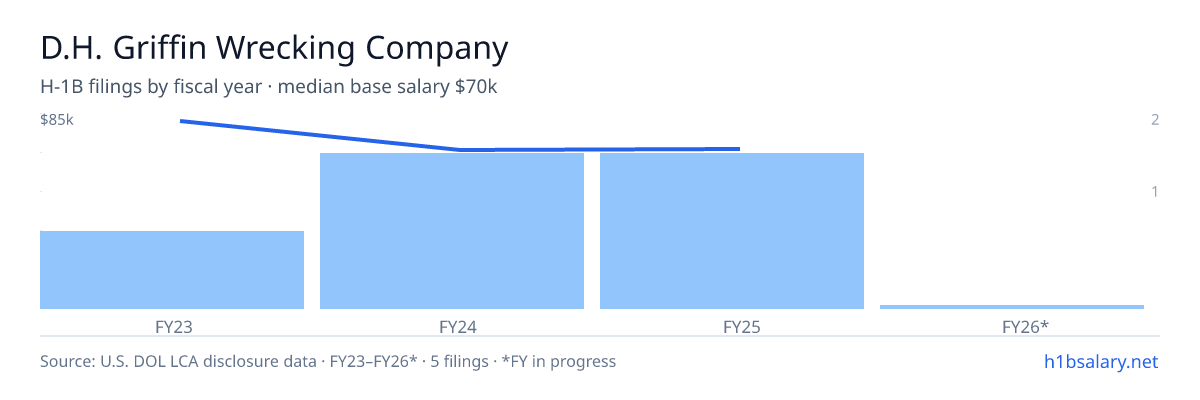The image size is (1200, 400).
Task: Click the salary line start above FY23
Action: pos(181,121)
